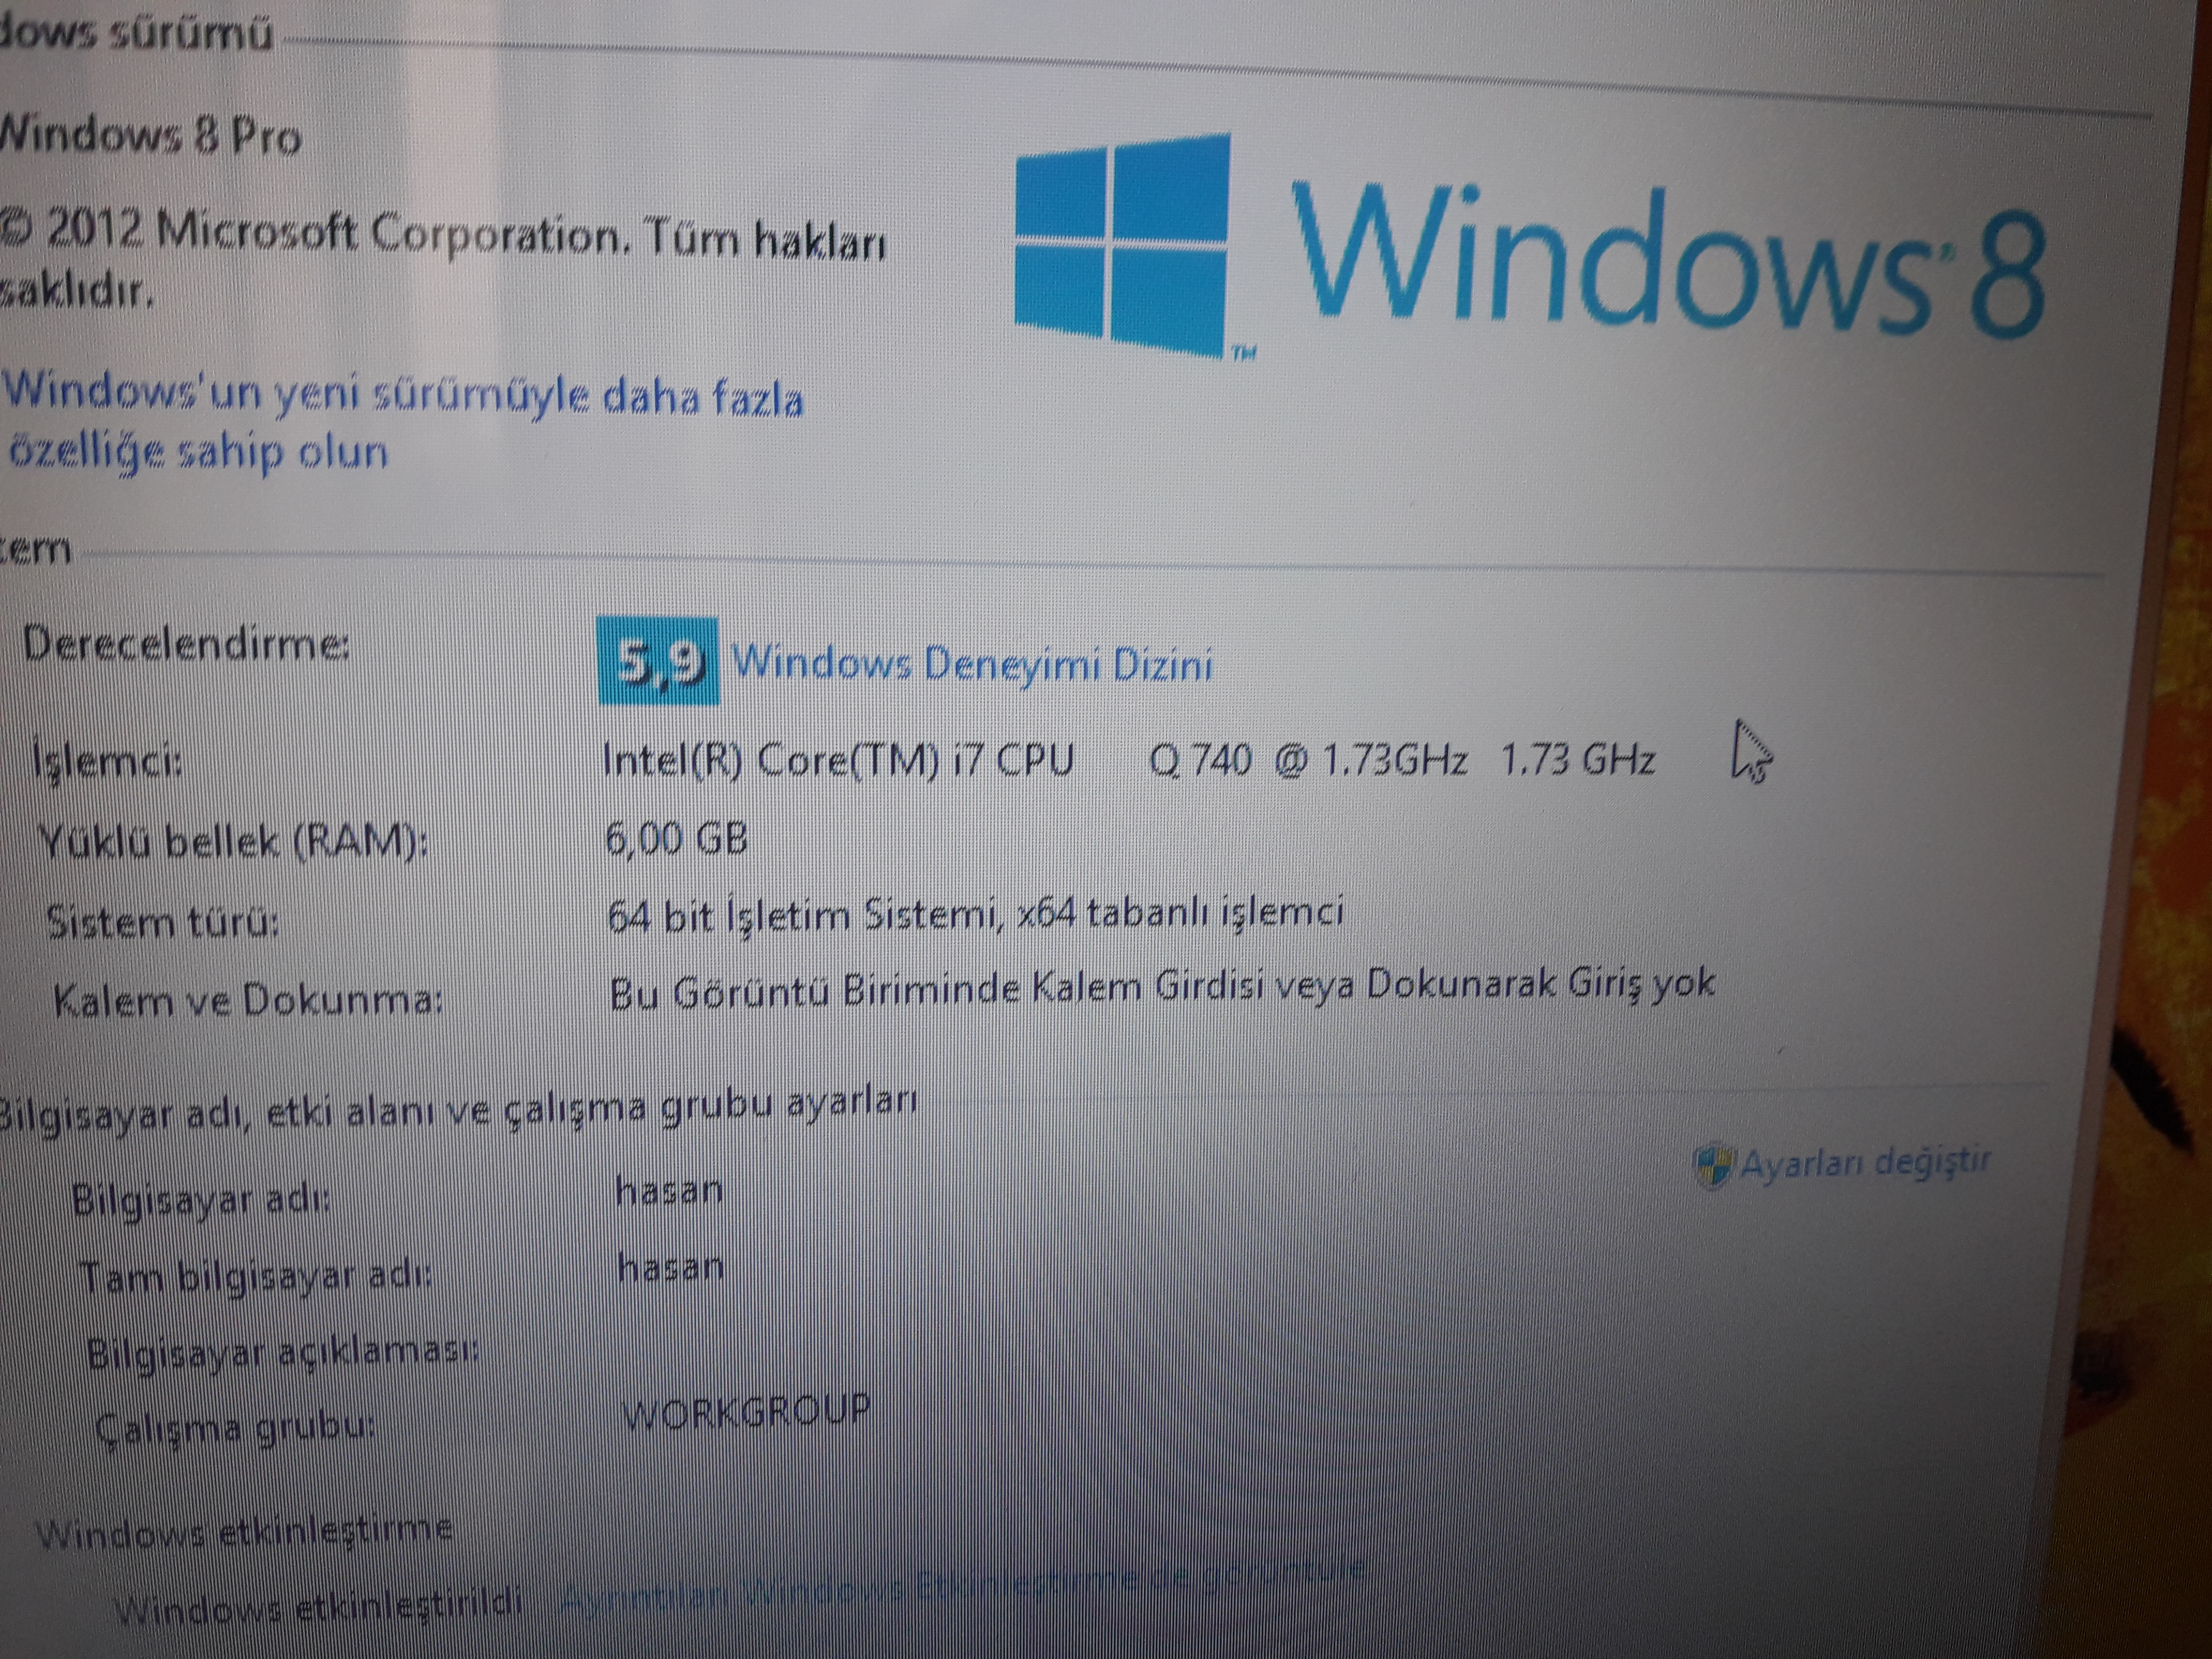2212x1659 pixels.
Task: Select hasan in the Tam bilgisayar adı row
Action: pos(671,1268)
